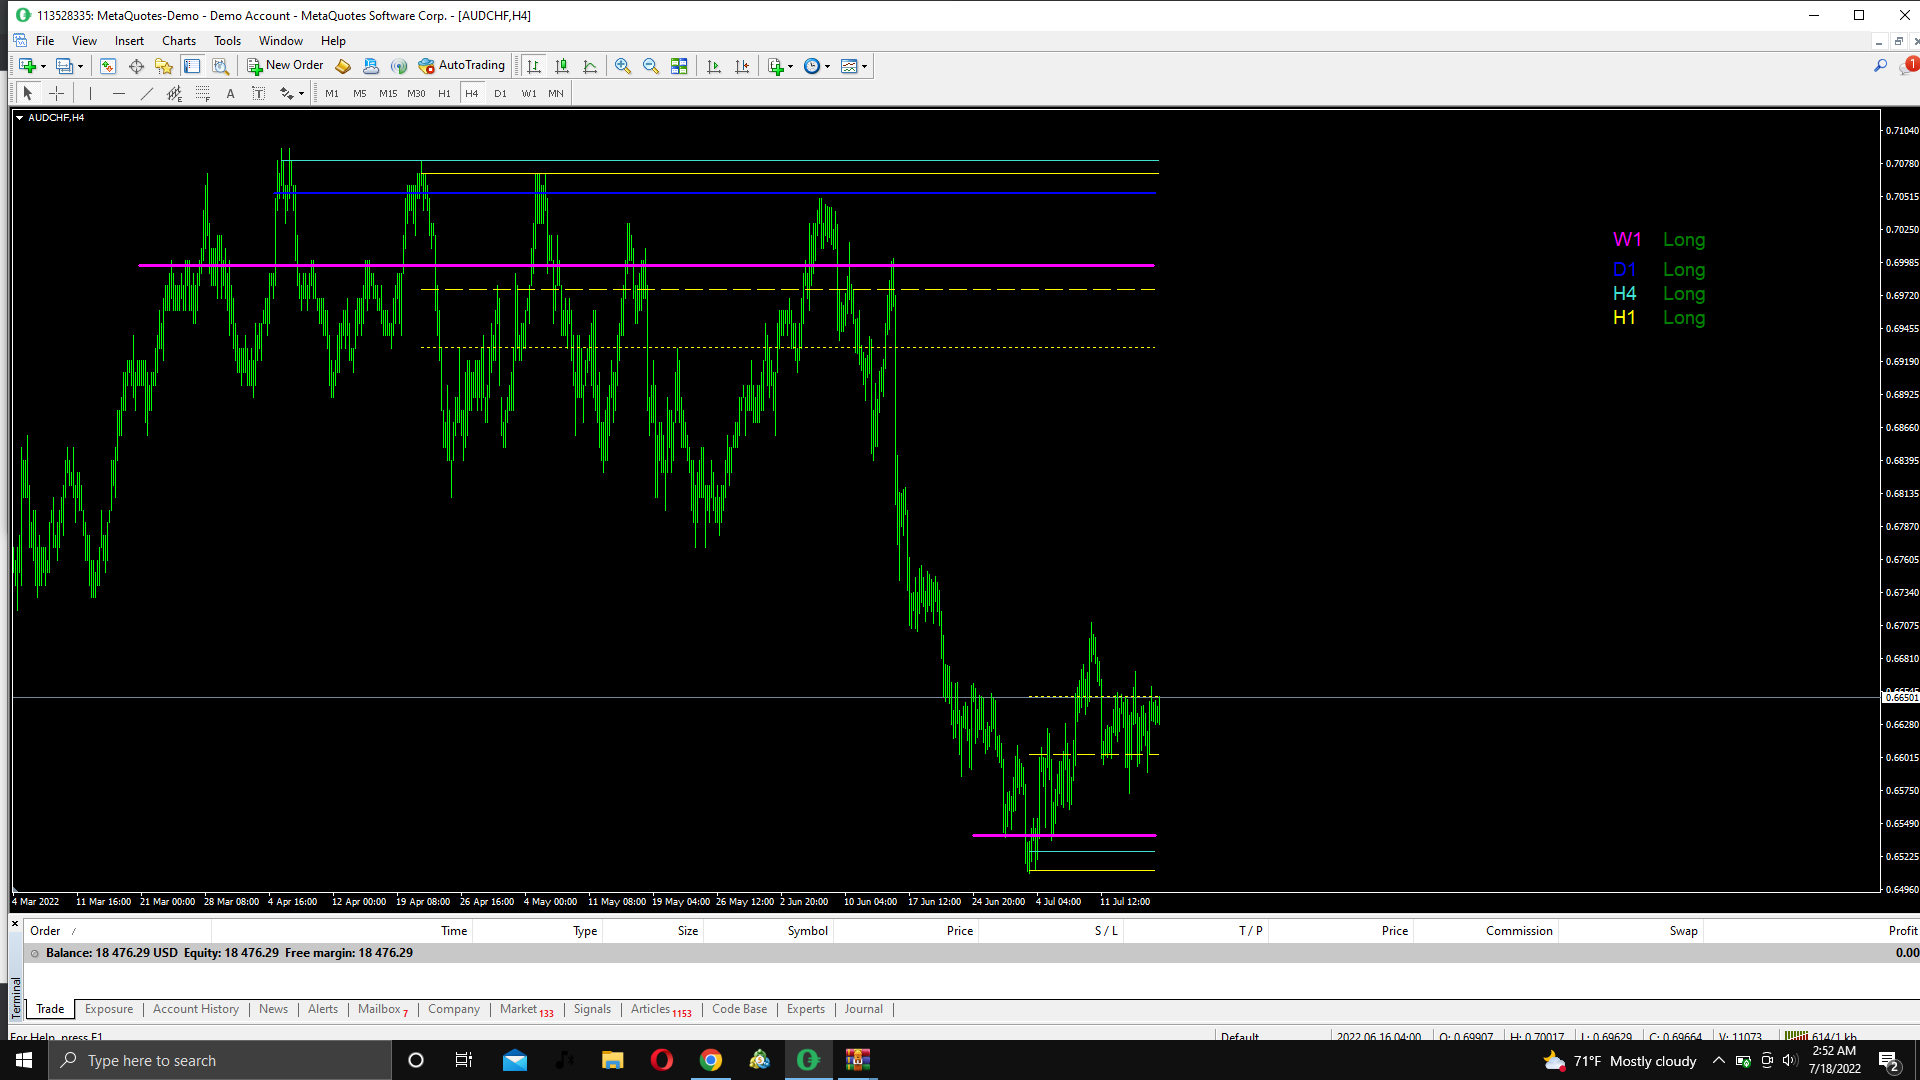Open the Strategy Tester icon

tap(220, 66)
